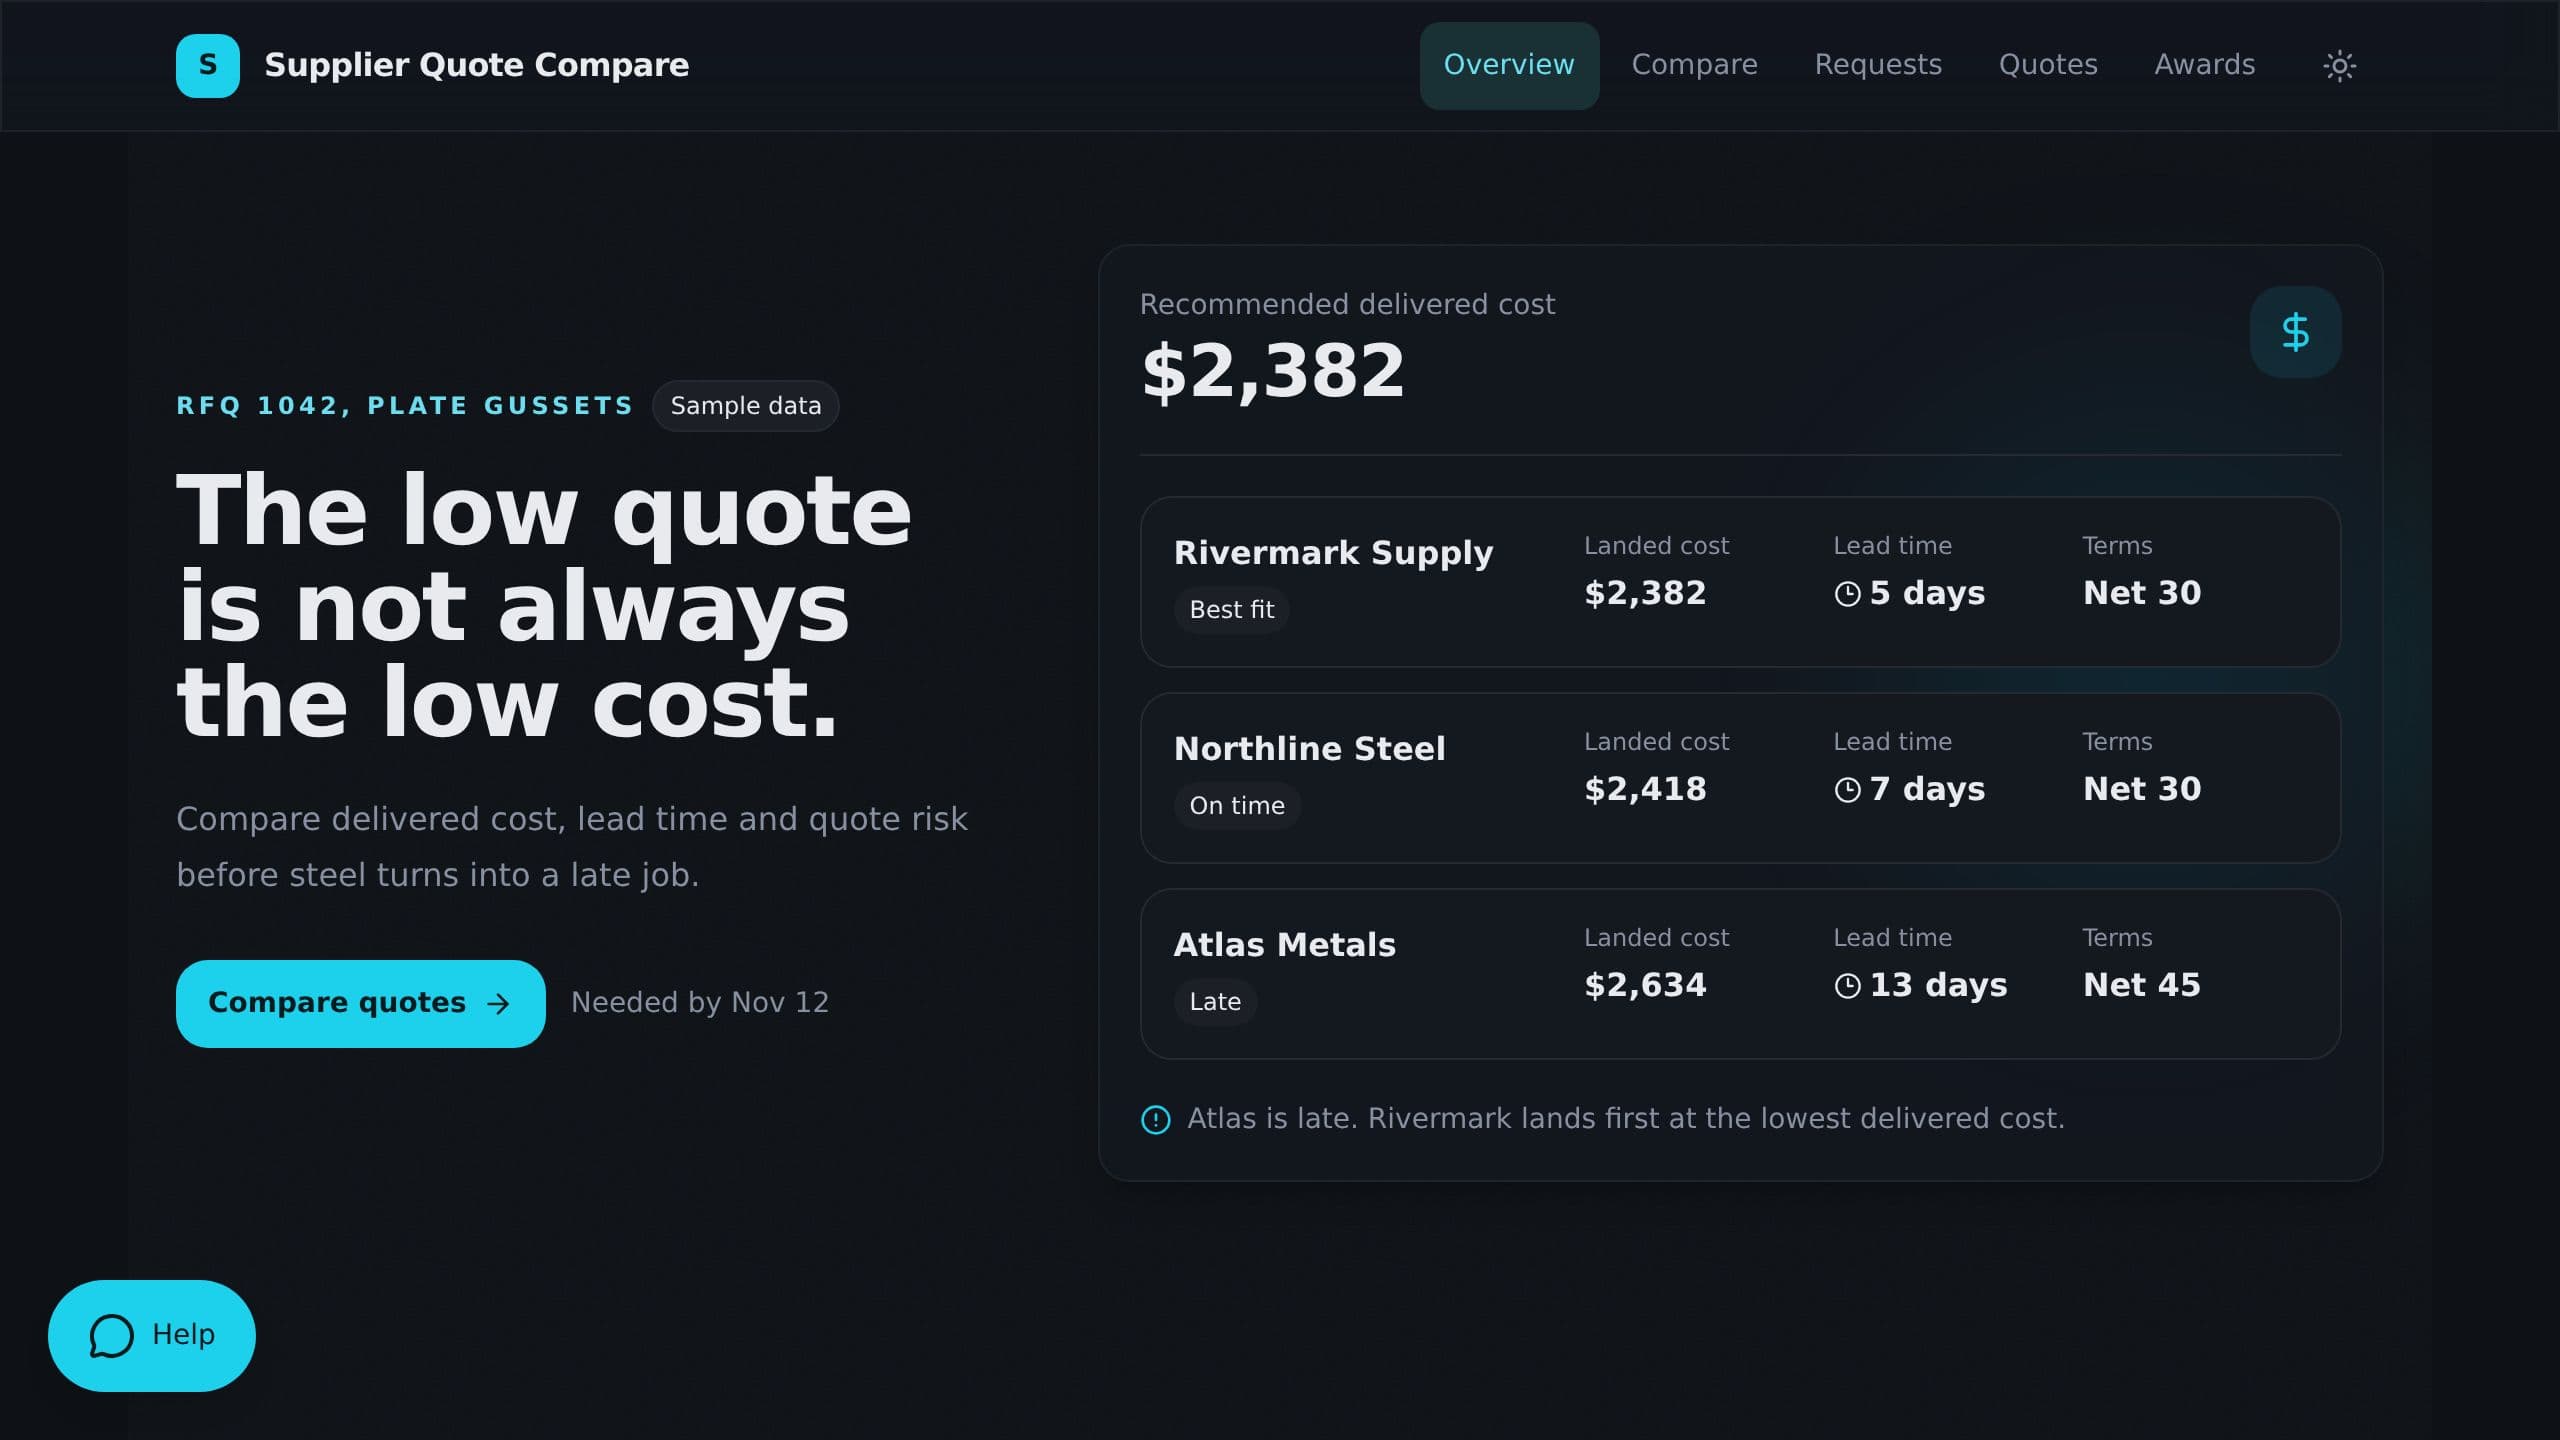Viewport: 2560px width, 1440px height.
Task: Click the RFQ 1042, Plate Gussets label
Action: tap(405, 406)
